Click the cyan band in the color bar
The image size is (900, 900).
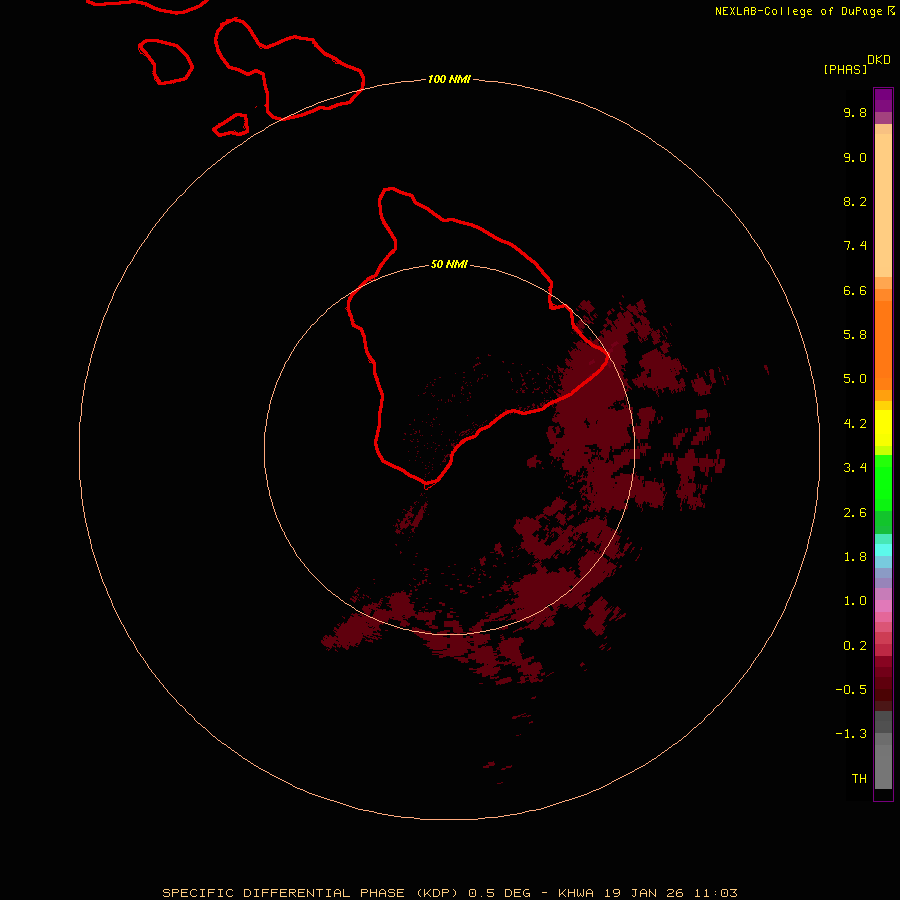coord(883,550)
